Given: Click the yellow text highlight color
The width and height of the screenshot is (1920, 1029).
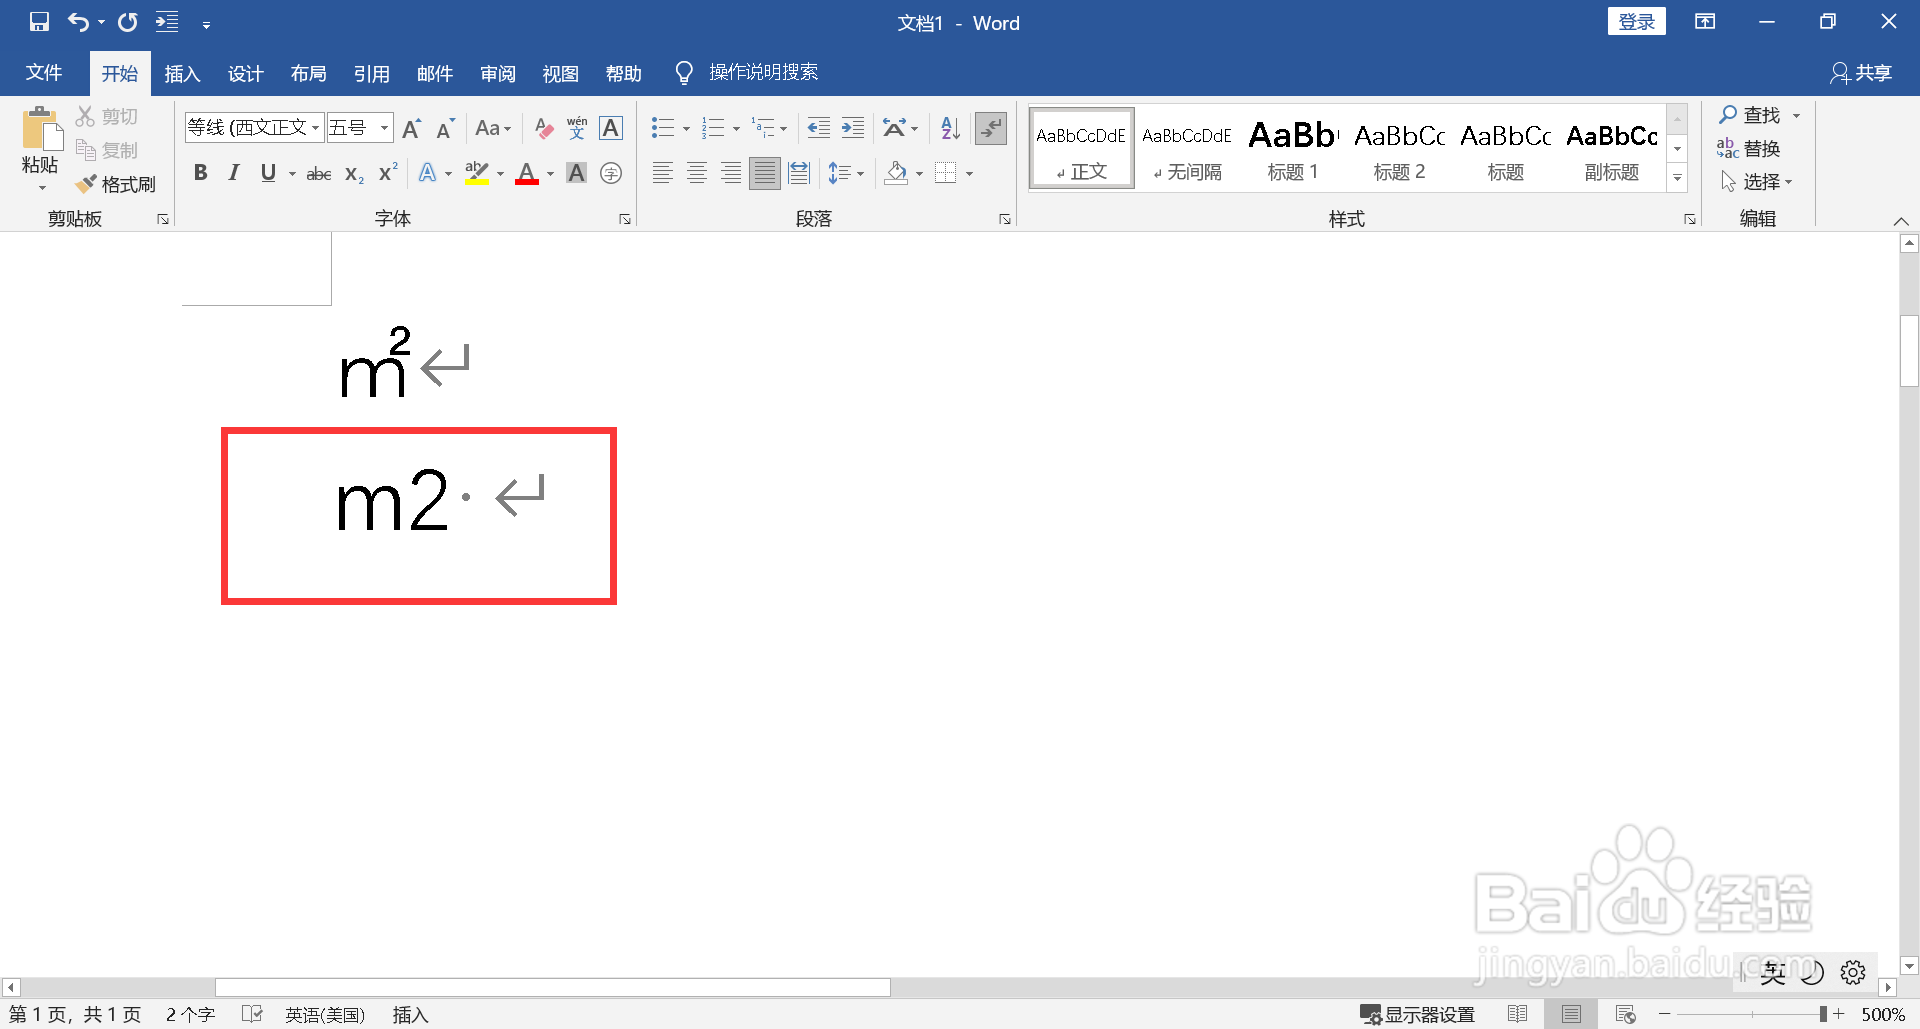Looking at the screenshot, I should pos(477,174).
